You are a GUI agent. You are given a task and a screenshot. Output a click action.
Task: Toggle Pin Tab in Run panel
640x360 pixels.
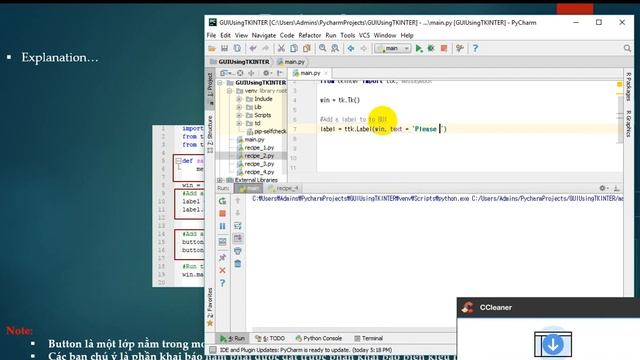222,258
